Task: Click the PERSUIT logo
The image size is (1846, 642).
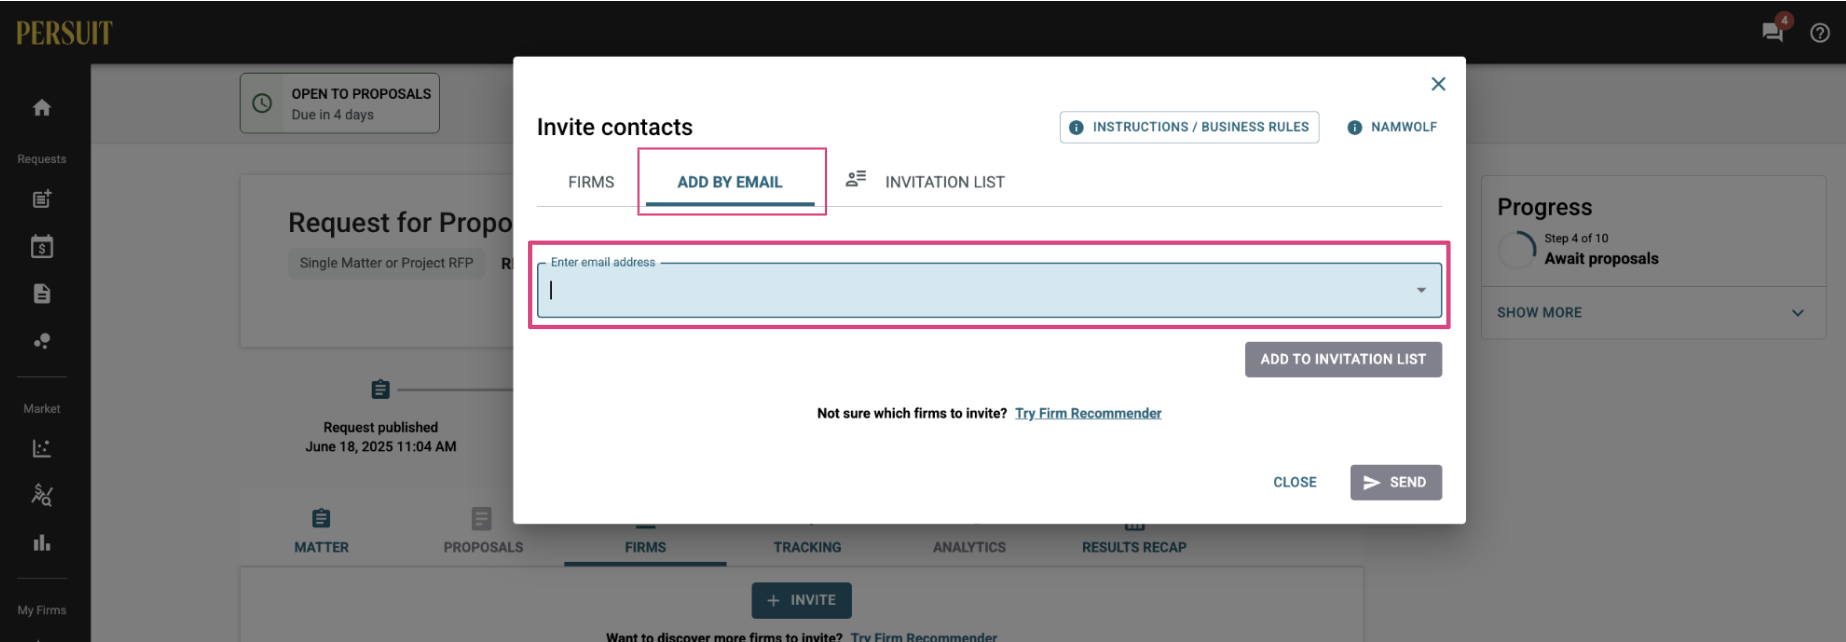Action: (x=64, y=33)
